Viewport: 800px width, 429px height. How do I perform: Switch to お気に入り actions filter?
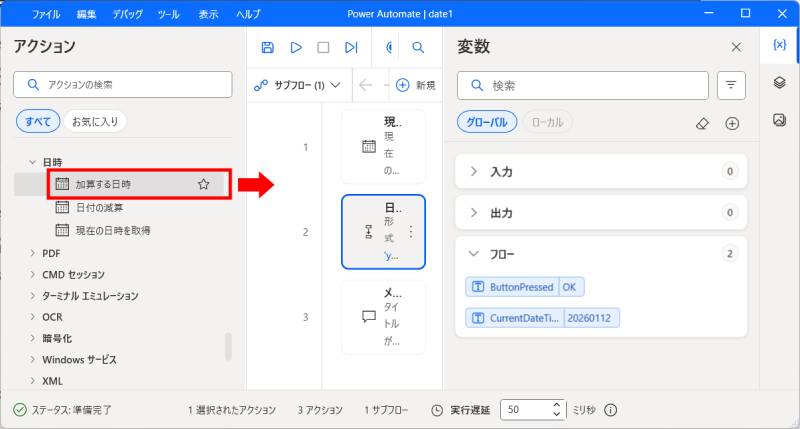tap(95, 121)
